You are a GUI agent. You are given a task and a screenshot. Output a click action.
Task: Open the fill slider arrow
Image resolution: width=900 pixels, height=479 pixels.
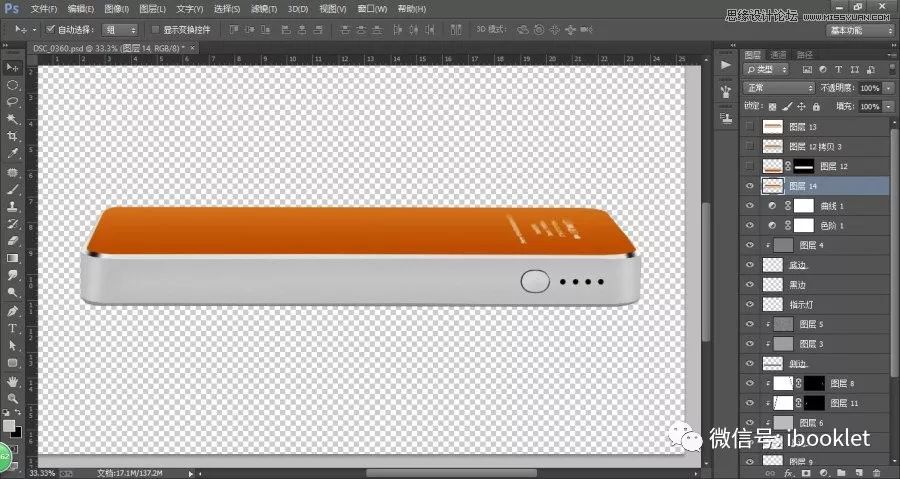click(x=886, y=107)
